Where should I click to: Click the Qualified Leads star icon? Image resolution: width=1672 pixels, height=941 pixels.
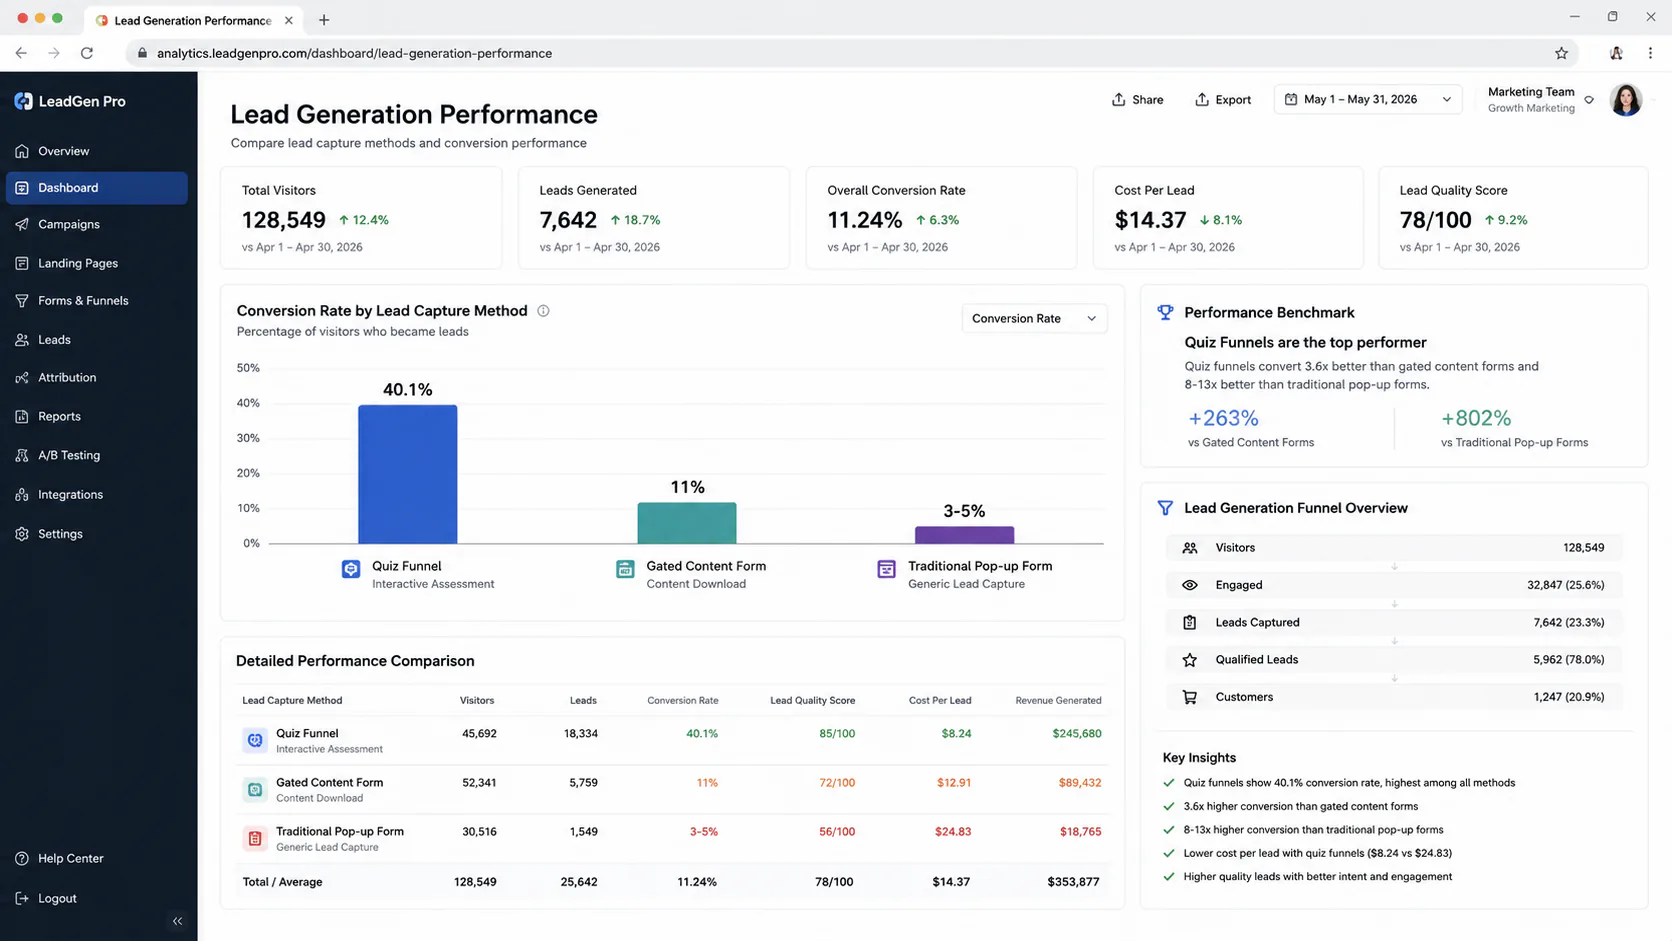[1190, 660]
